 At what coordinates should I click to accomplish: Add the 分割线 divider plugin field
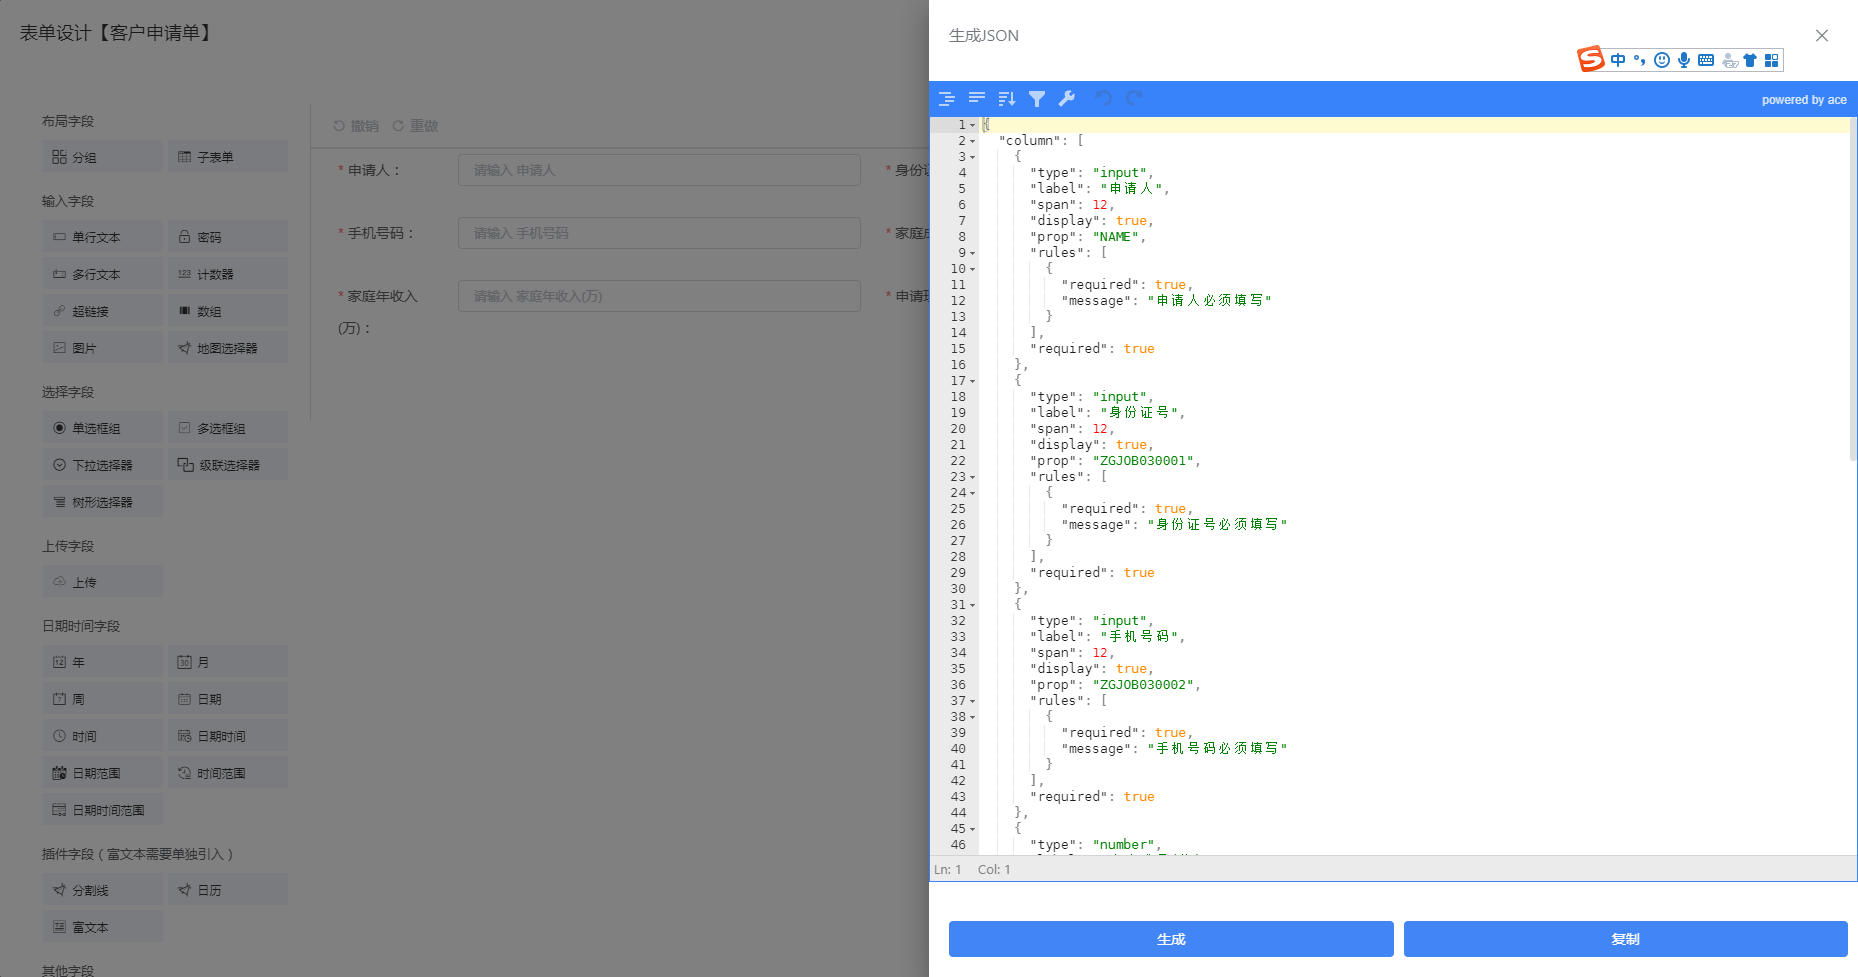coord(102,890)
